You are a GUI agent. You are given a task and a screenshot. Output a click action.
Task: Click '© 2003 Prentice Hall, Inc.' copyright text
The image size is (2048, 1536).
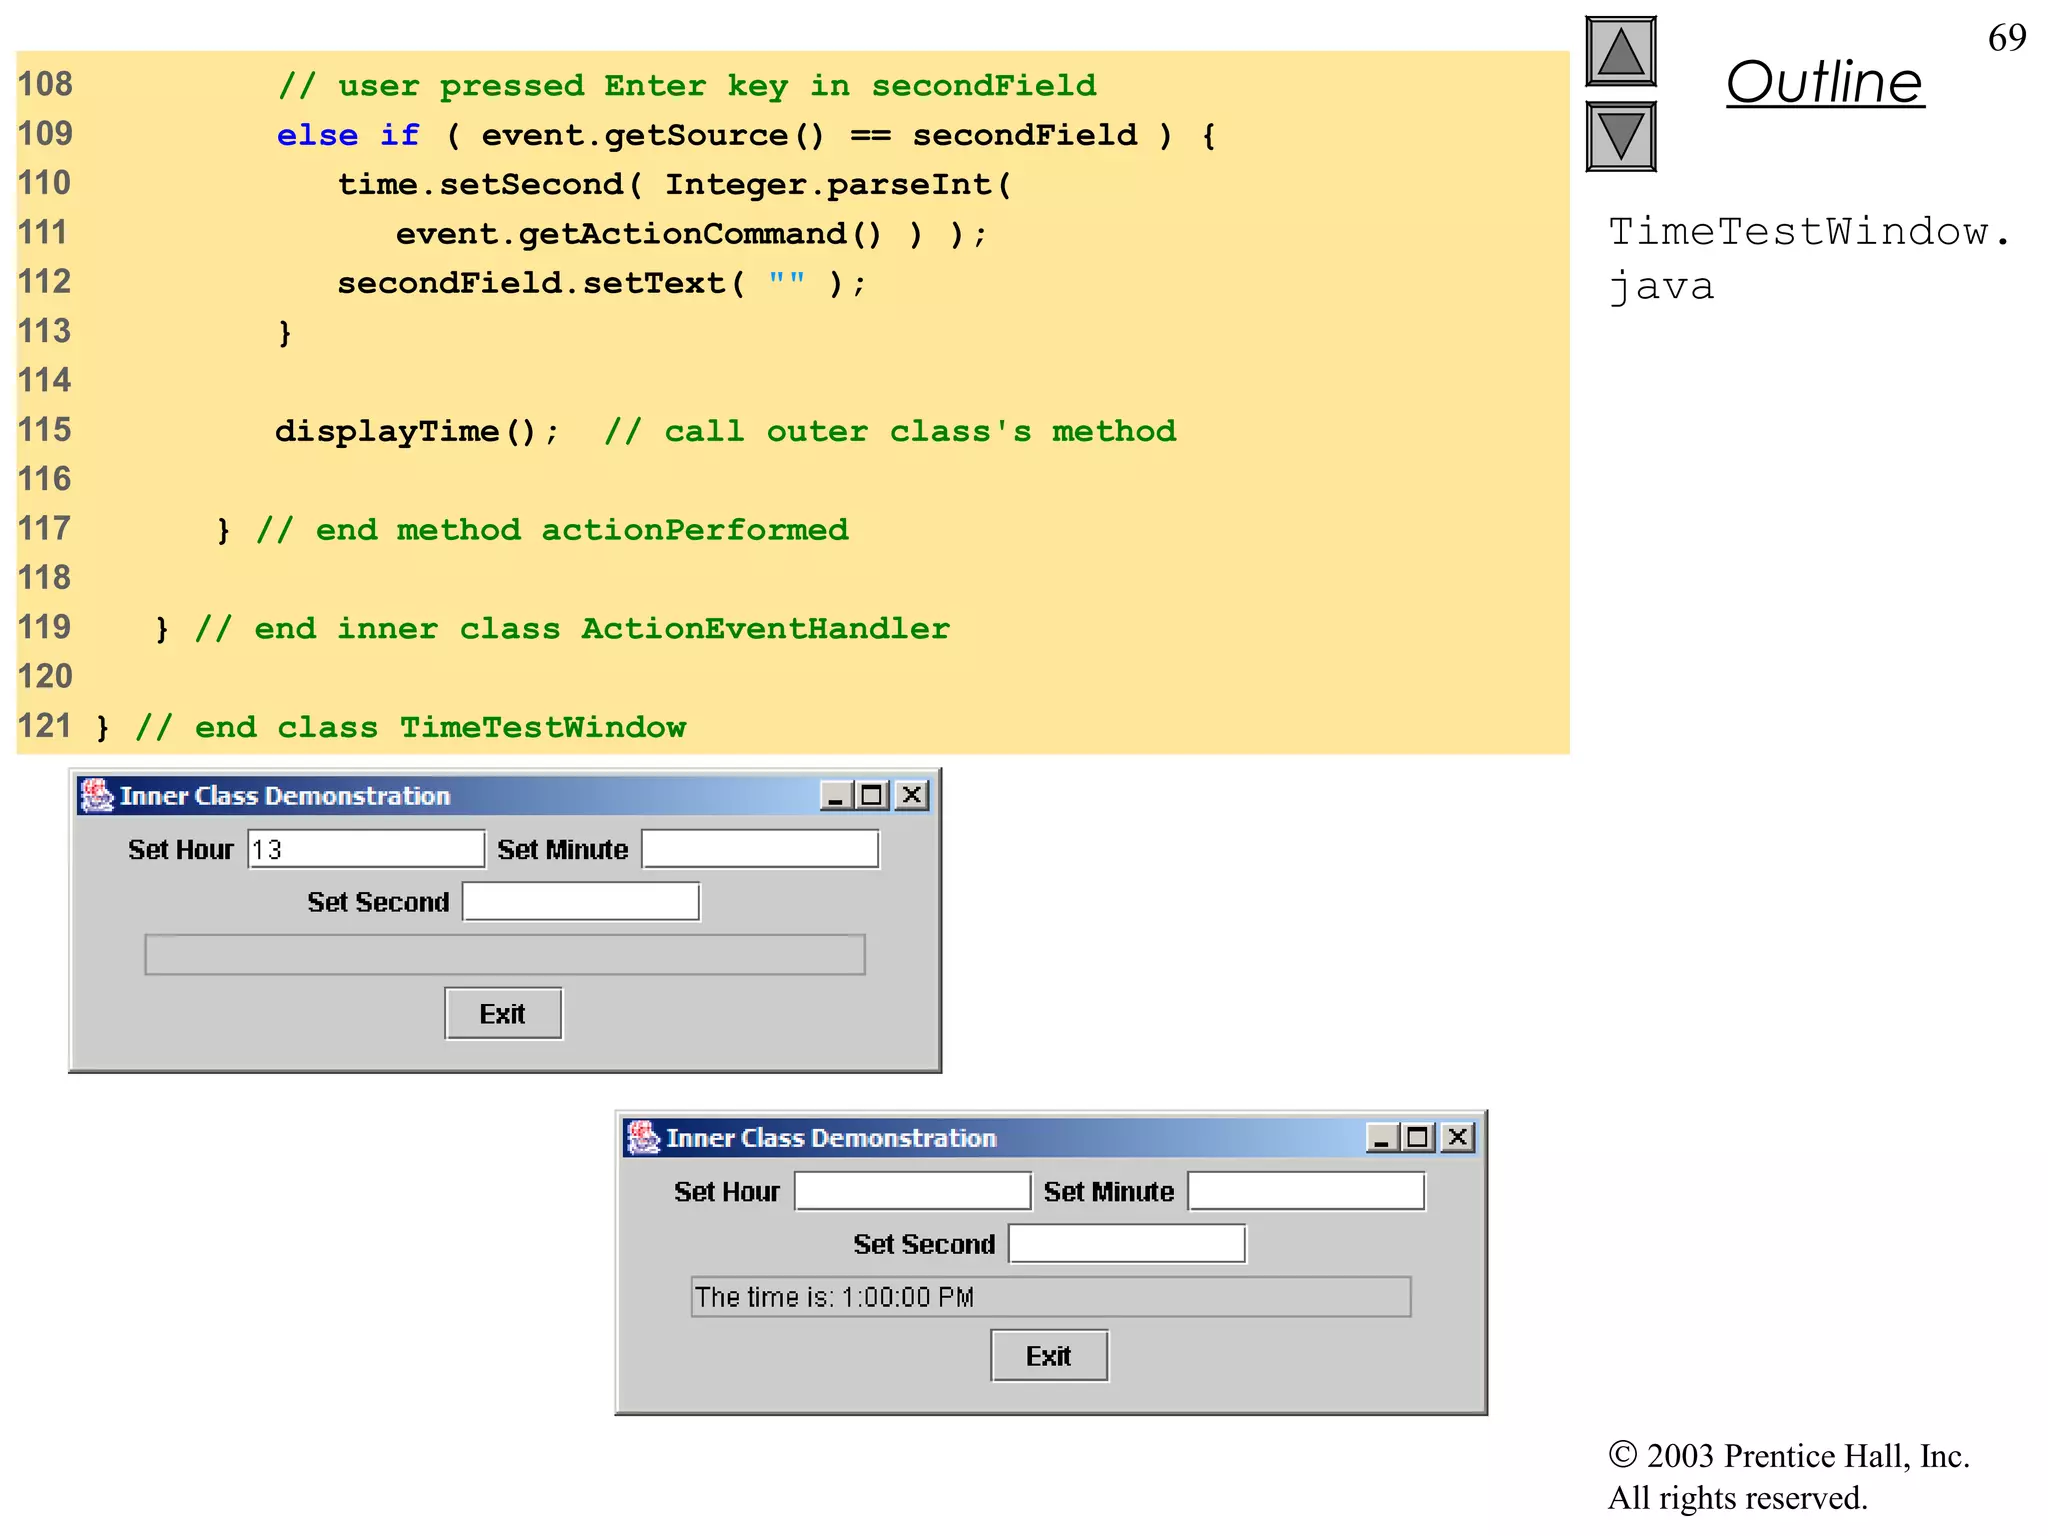pos(1789,1456)
